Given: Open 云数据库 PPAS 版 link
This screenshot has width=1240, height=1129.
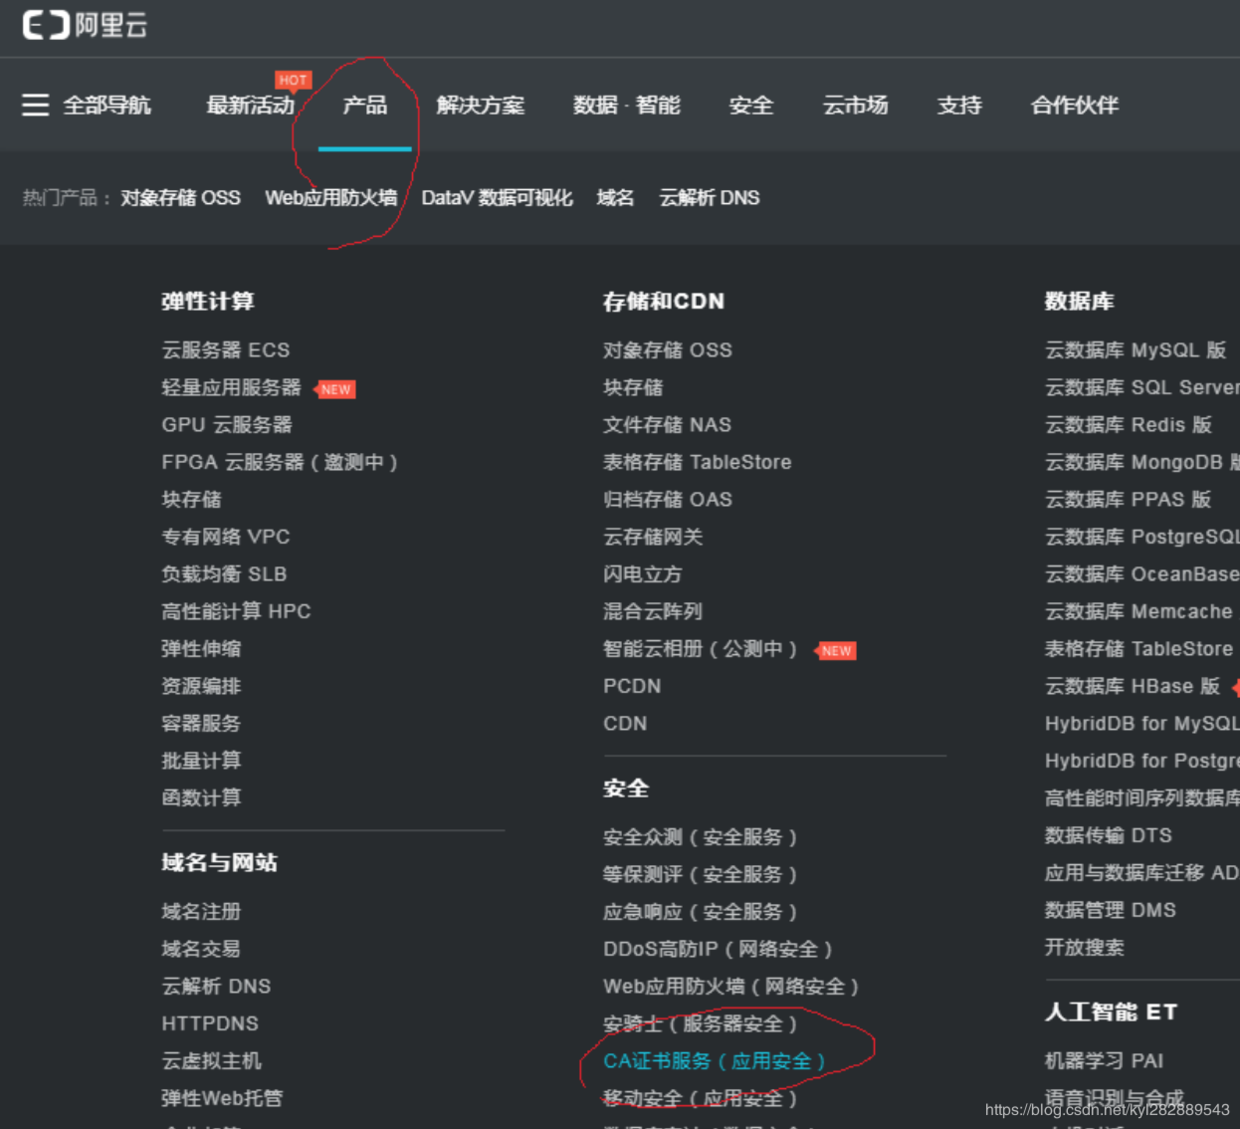Looking at the screenshot, I should (x=1128, y=499).
